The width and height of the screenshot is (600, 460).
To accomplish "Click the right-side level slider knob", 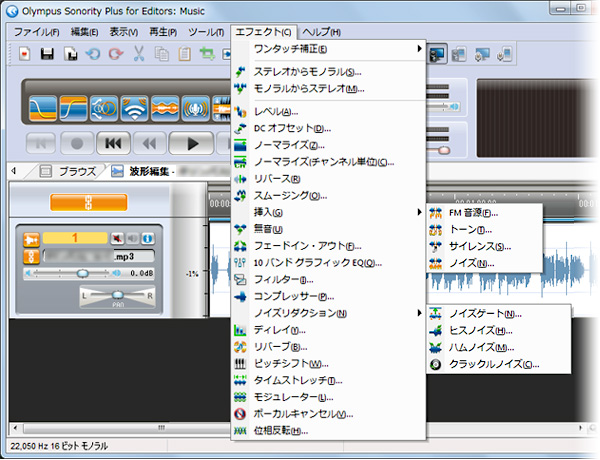I will [x=444, y=150].
